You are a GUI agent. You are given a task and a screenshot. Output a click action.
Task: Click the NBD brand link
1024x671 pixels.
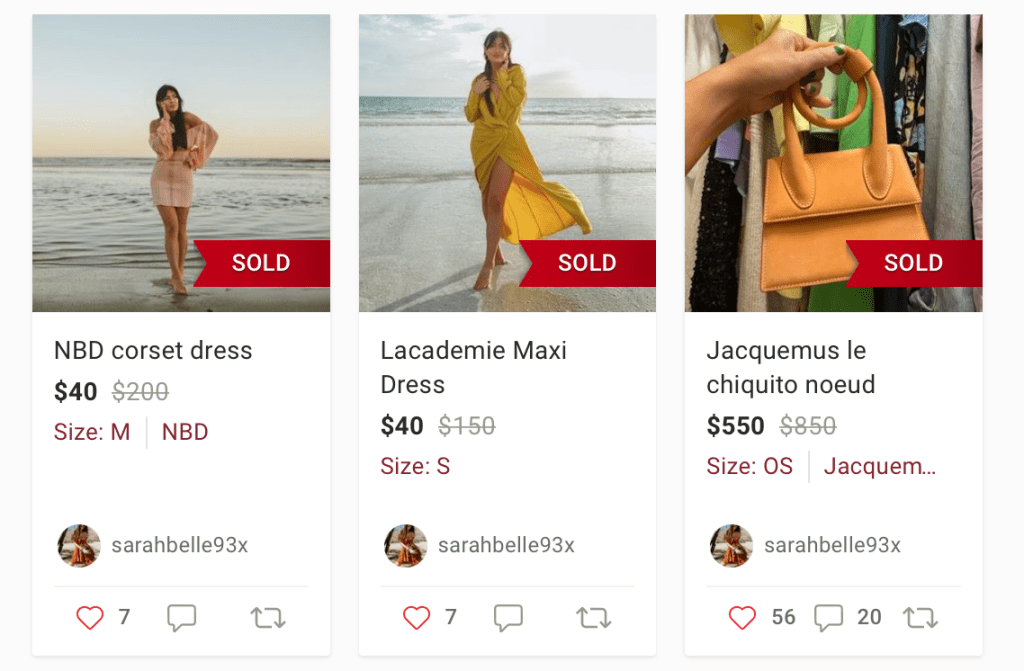pos(185,433)
